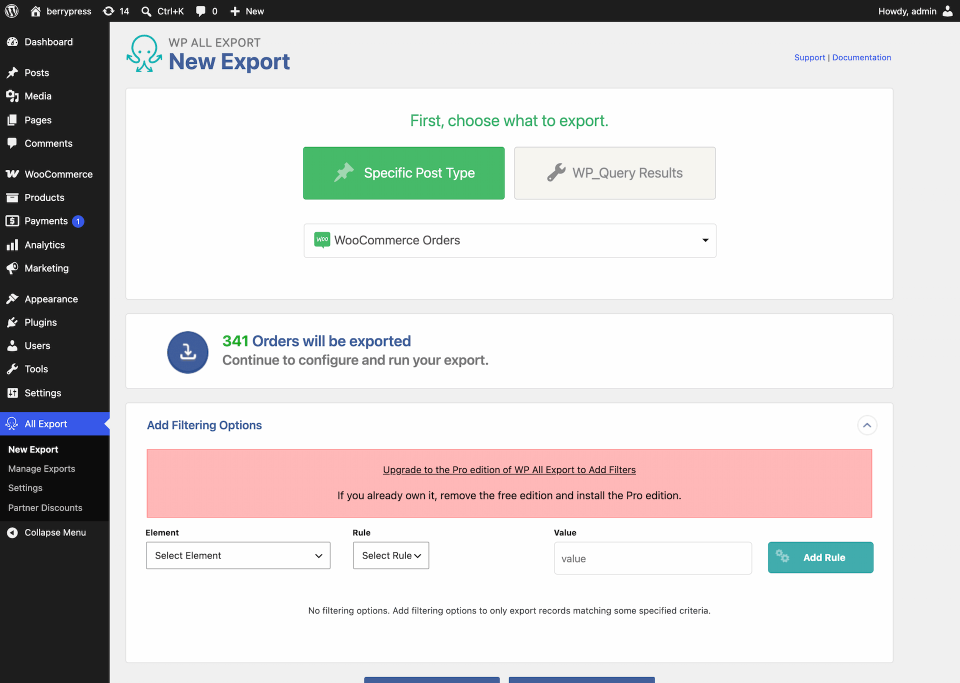Click the Users person icon
Image resolution: width=960 pixels, height=683 pixels.
click(x=12, y=346)
